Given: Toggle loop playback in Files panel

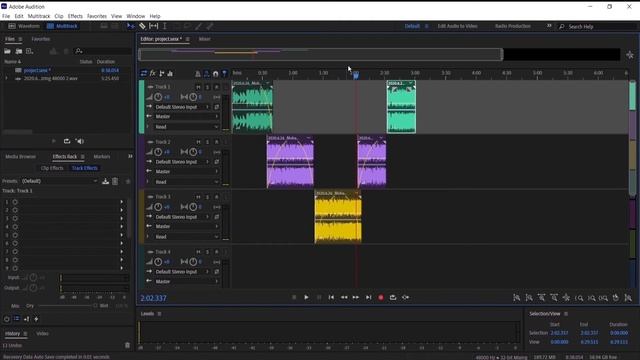Looking at the screenshot, I should (67, 141).
